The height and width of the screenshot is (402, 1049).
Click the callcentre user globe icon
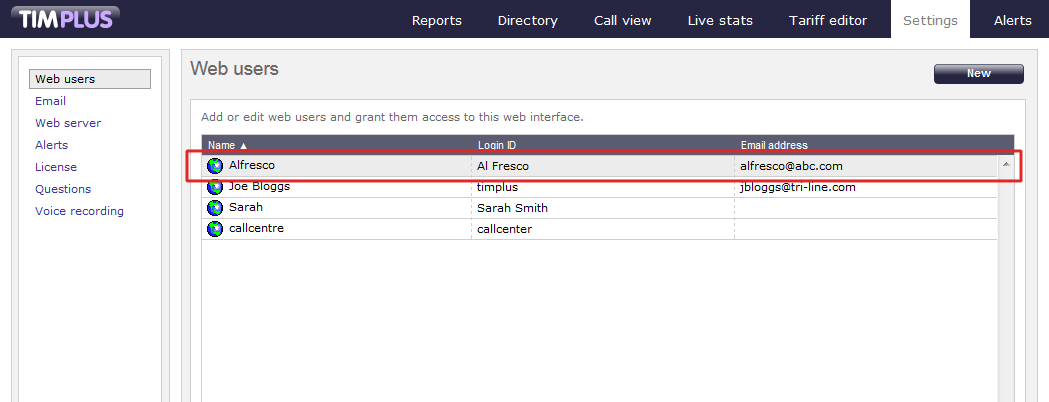[x=215, y=229]
